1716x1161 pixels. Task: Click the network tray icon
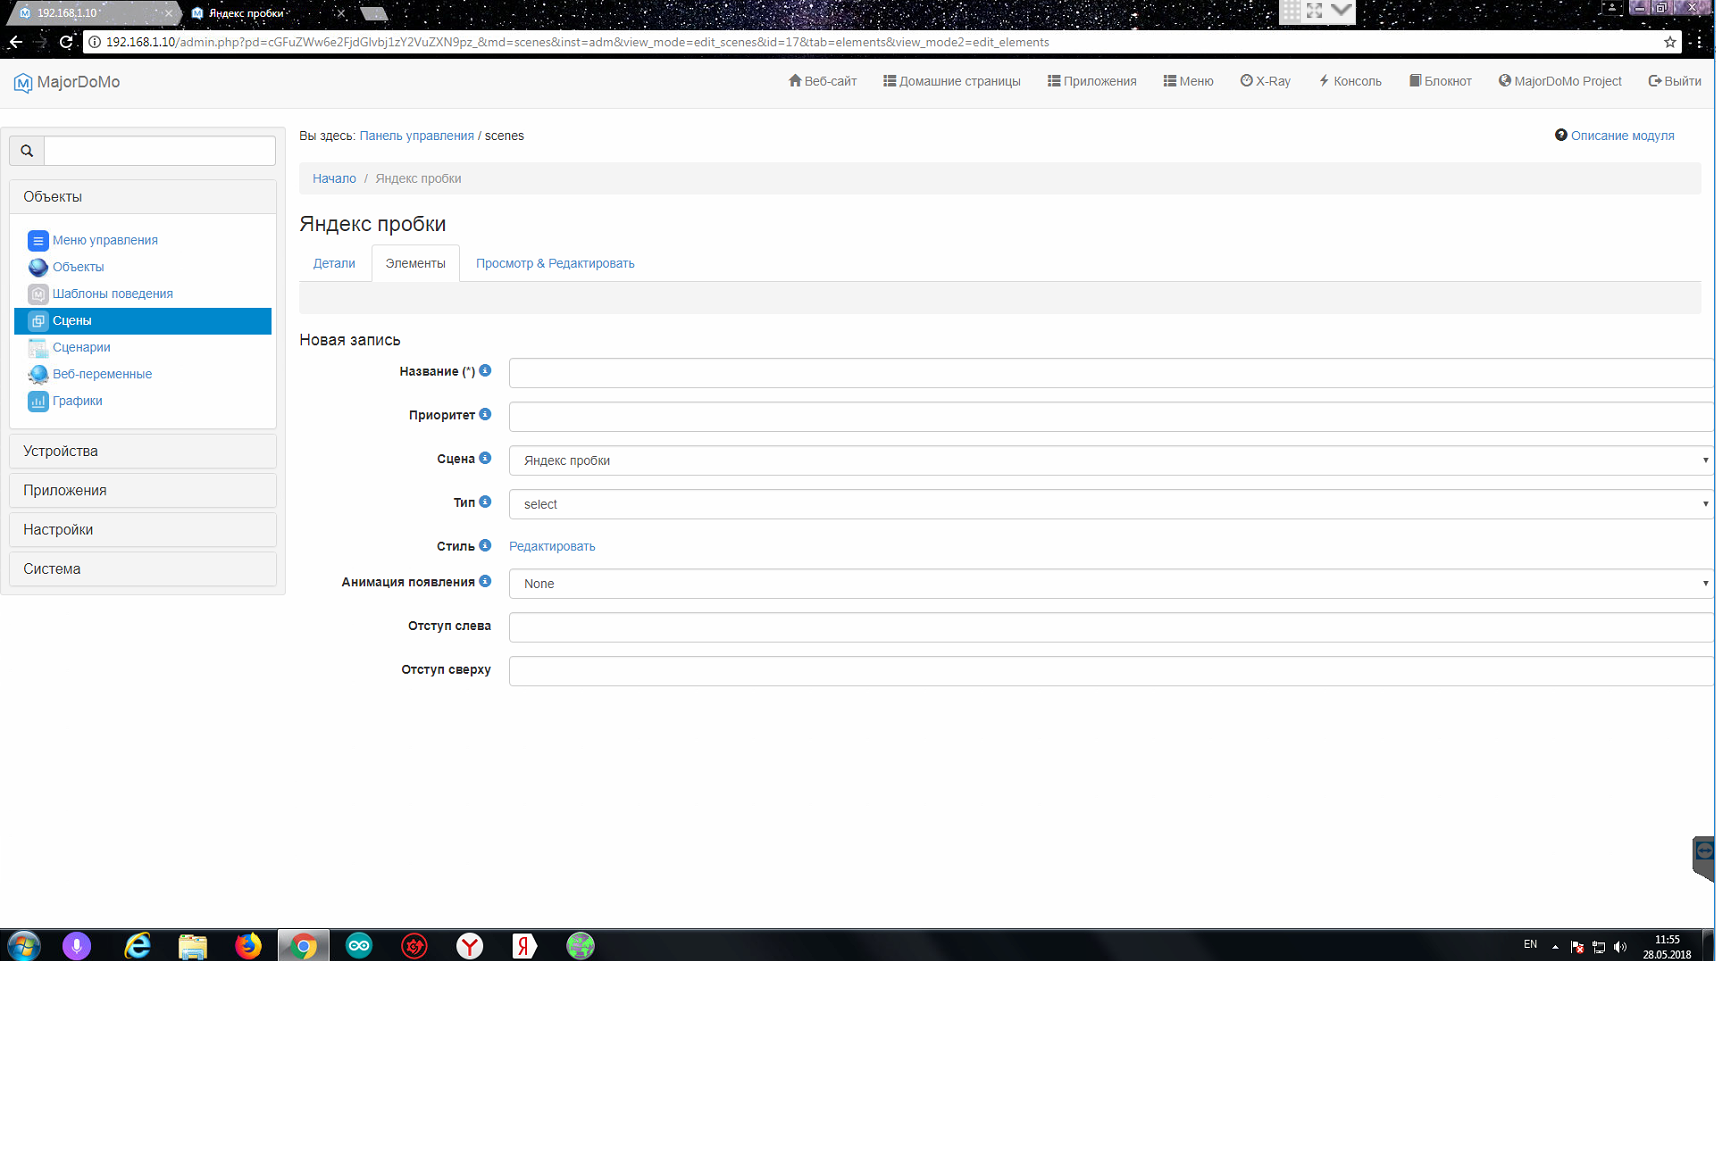(x=1599, y=947)
